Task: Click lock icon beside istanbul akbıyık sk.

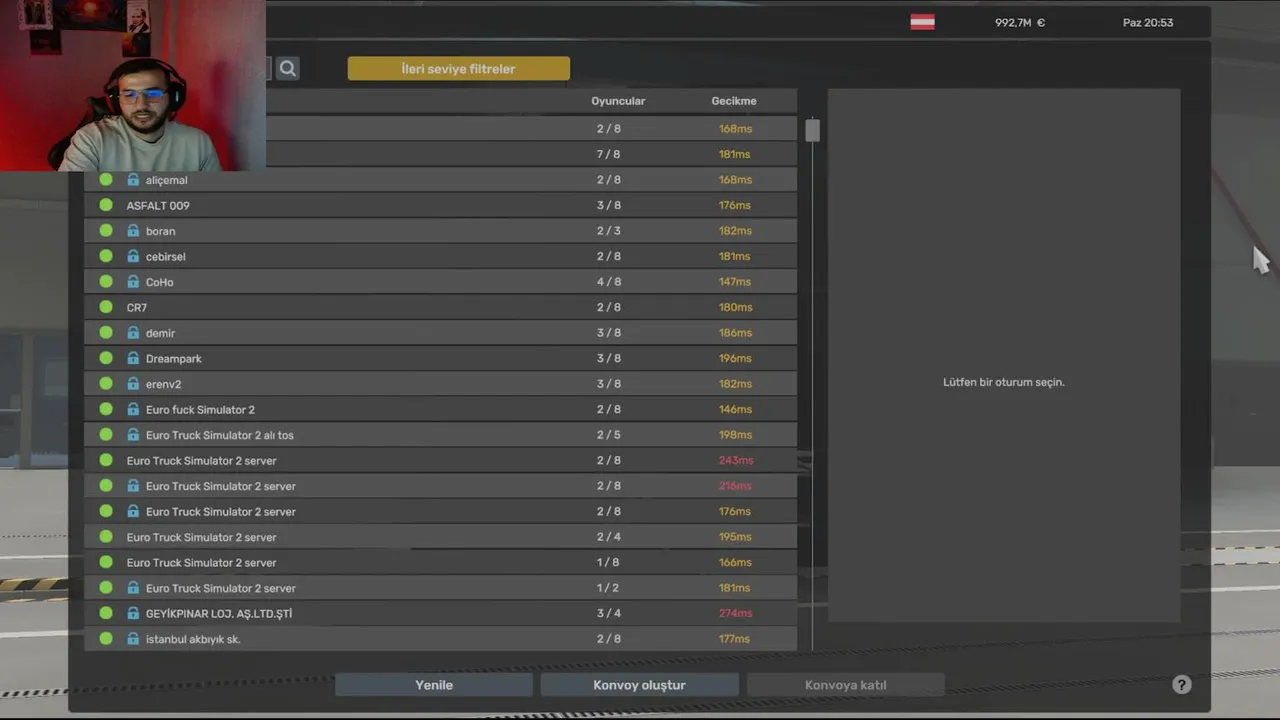Action: click(x=133, y=639)
